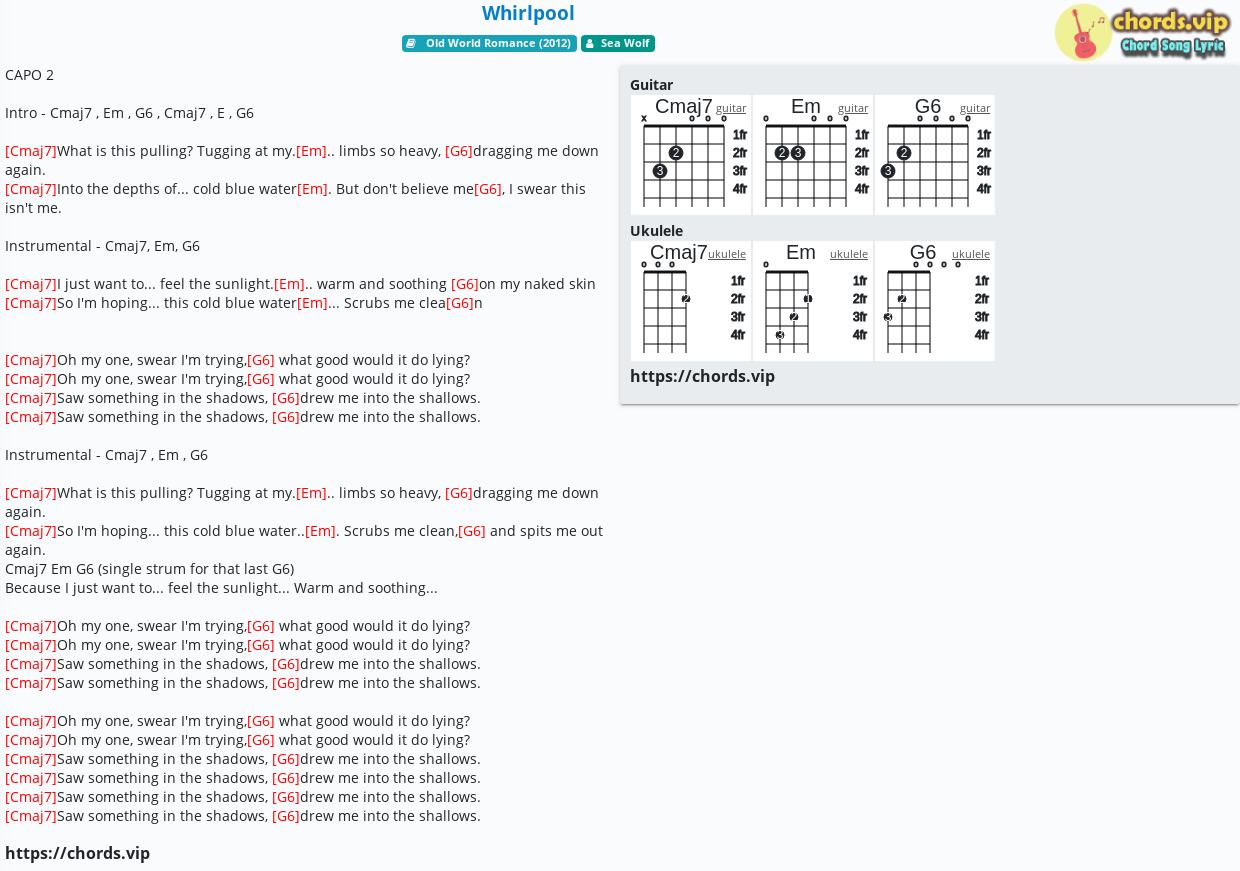Click the artist person icon tag

590,44
